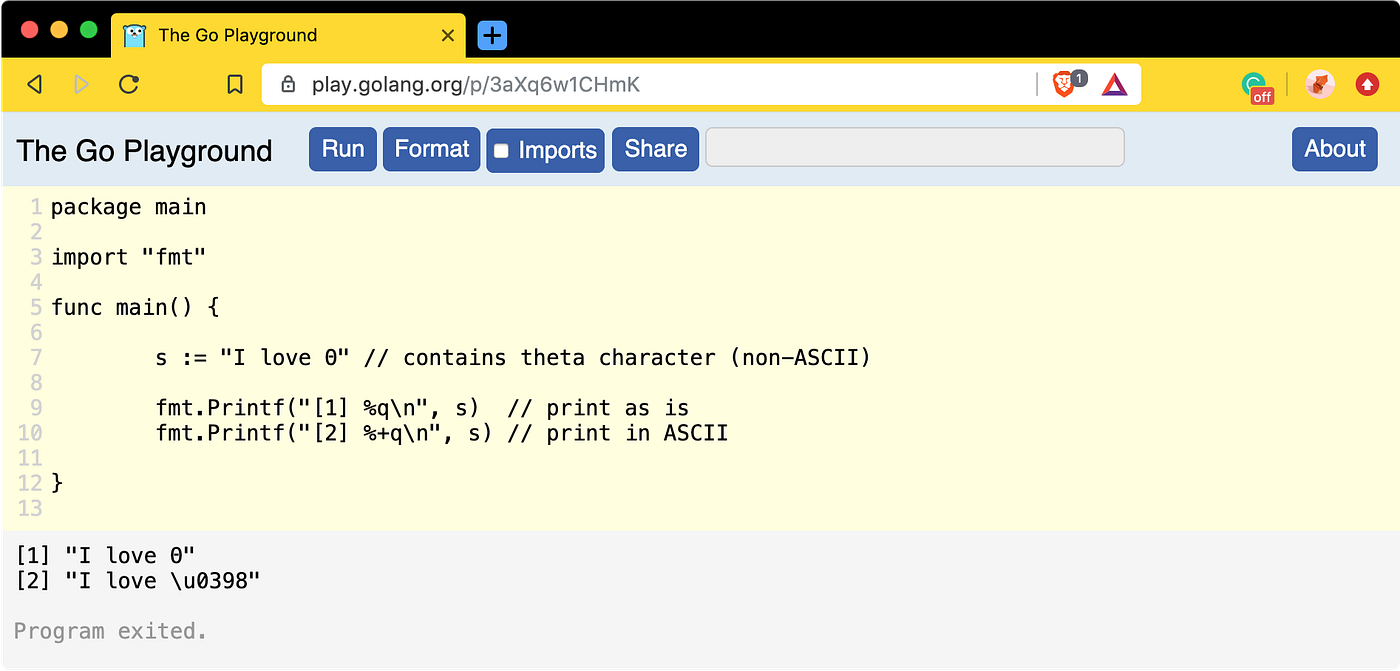Screen dimensions: 1400x671
Task: Switch to The Go Playground tab
Action: click(238, 36)
